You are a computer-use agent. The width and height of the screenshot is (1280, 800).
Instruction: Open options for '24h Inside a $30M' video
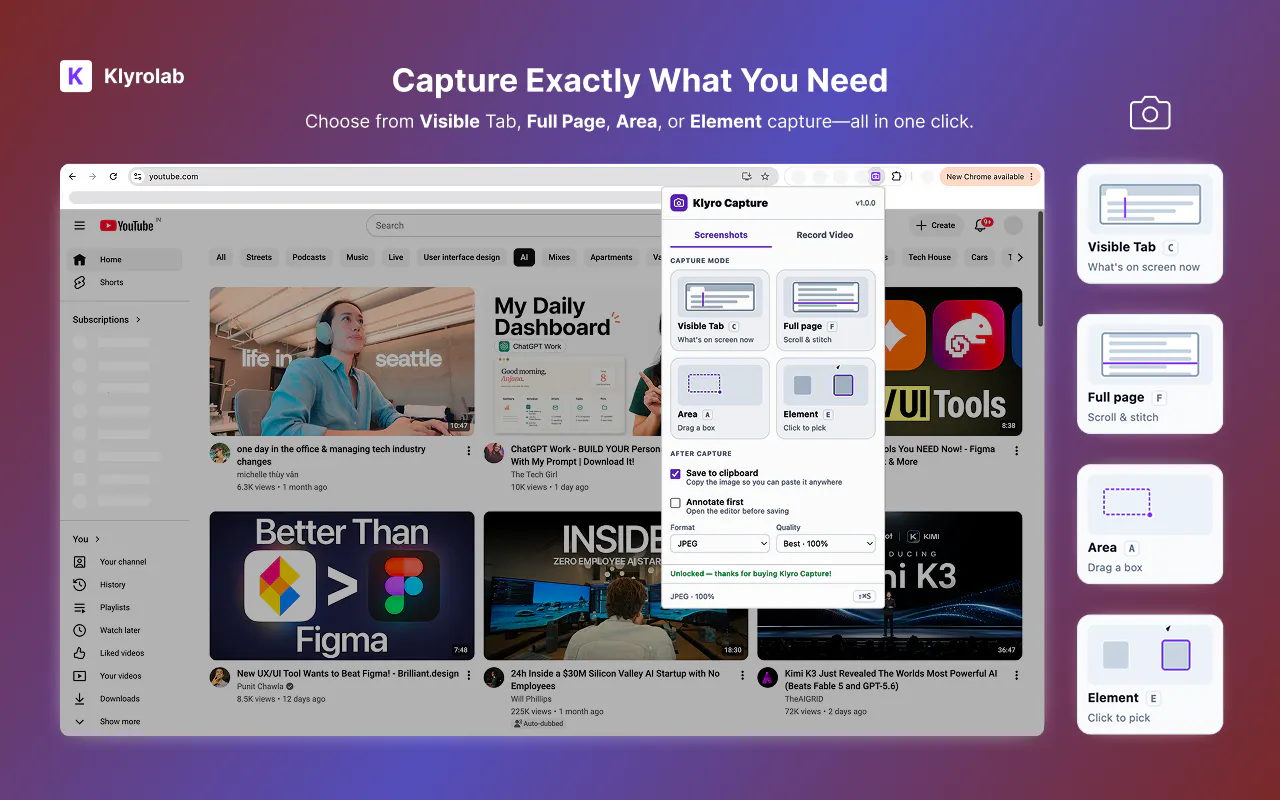point(742,676)
